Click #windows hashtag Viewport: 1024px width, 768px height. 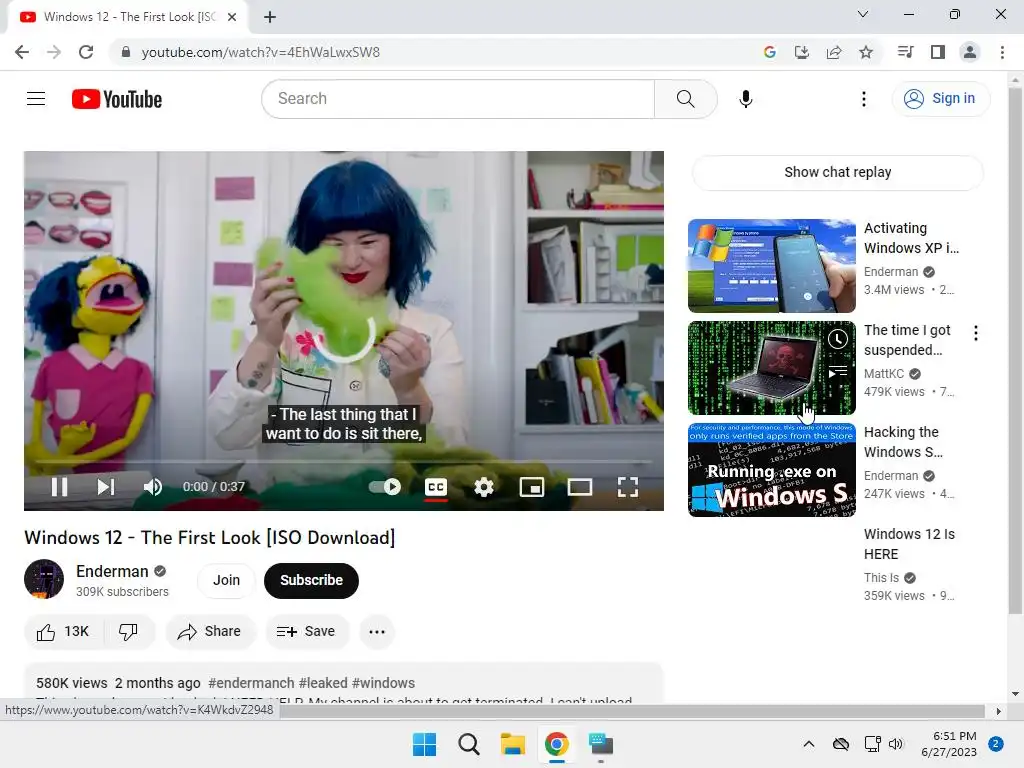(383, 683)
